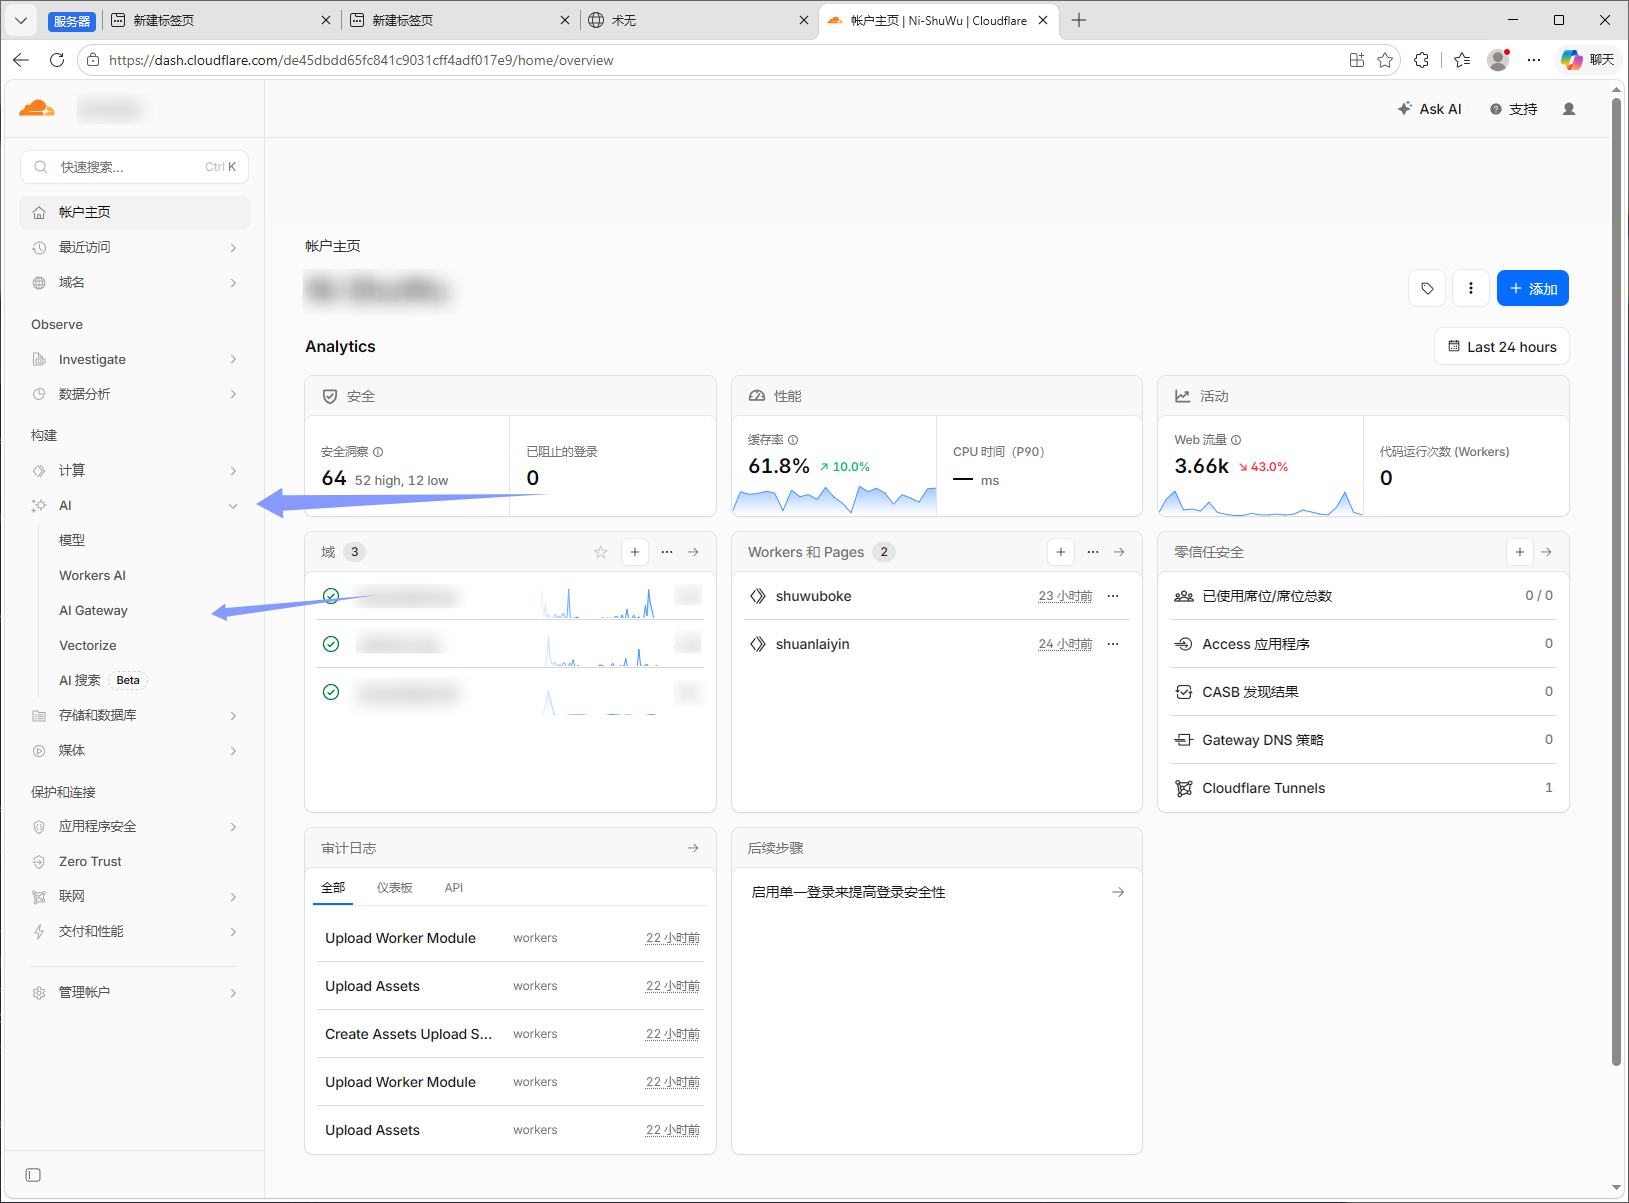
Task: Expand the 计算 sidebar section
Action: coord(135,470)
